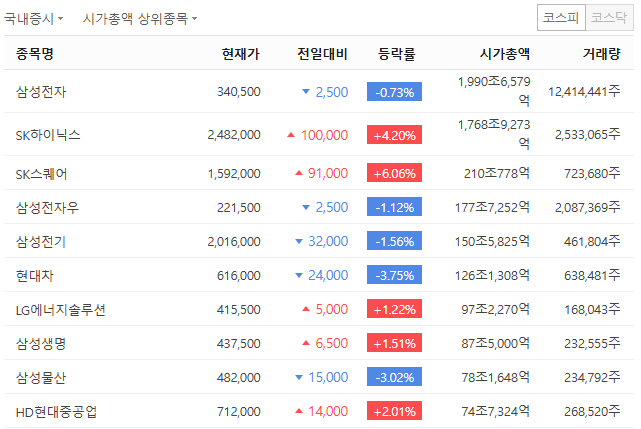Click the -0.73% badge for 삼성전자
The height and width of the screenshot is (429, 641).
click(x=394, y=92)
